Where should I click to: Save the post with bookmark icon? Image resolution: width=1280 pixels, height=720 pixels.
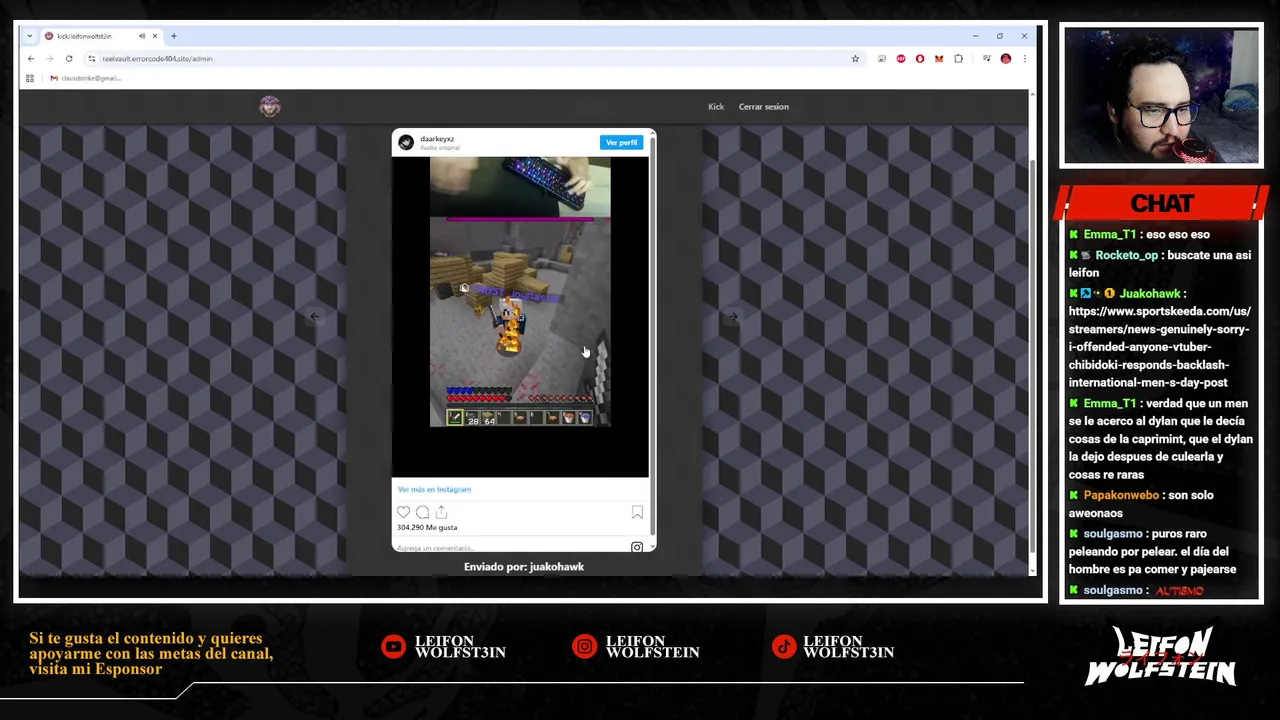pyautogui.click(x=637, y=512)
